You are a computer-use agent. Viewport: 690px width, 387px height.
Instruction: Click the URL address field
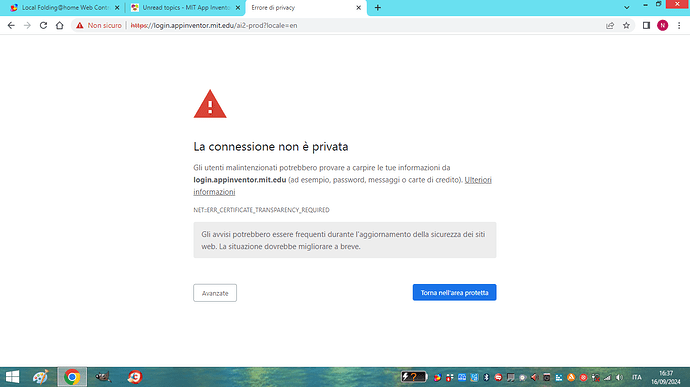coord(352,26)
